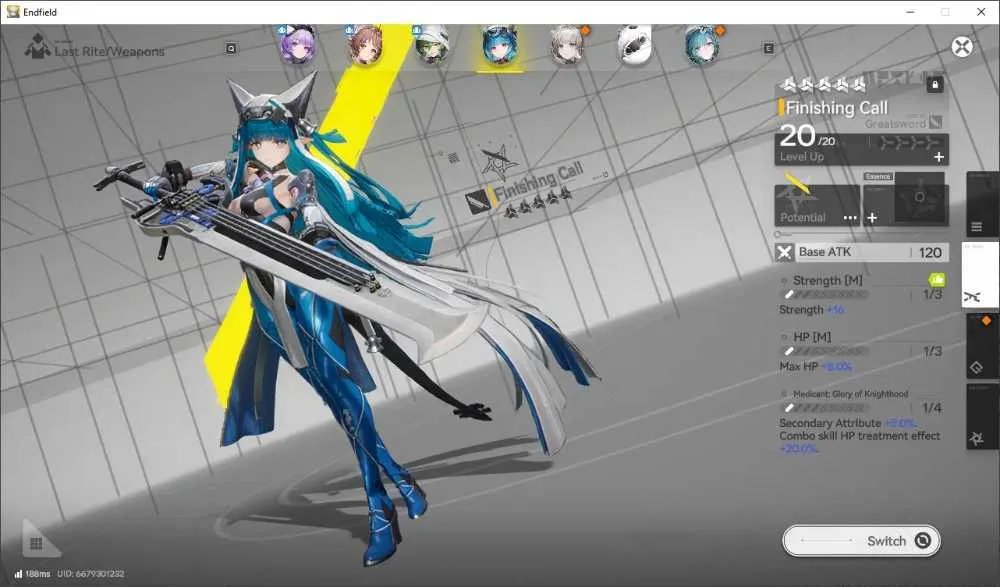Minimize the Endfield window

click(x=911, y=11)
